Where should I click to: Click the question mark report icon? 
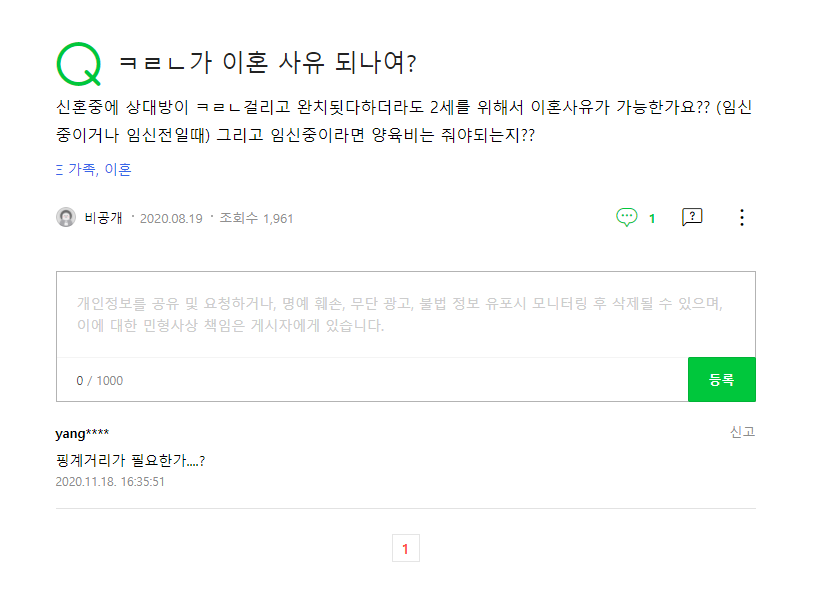[x=691, y=217]
